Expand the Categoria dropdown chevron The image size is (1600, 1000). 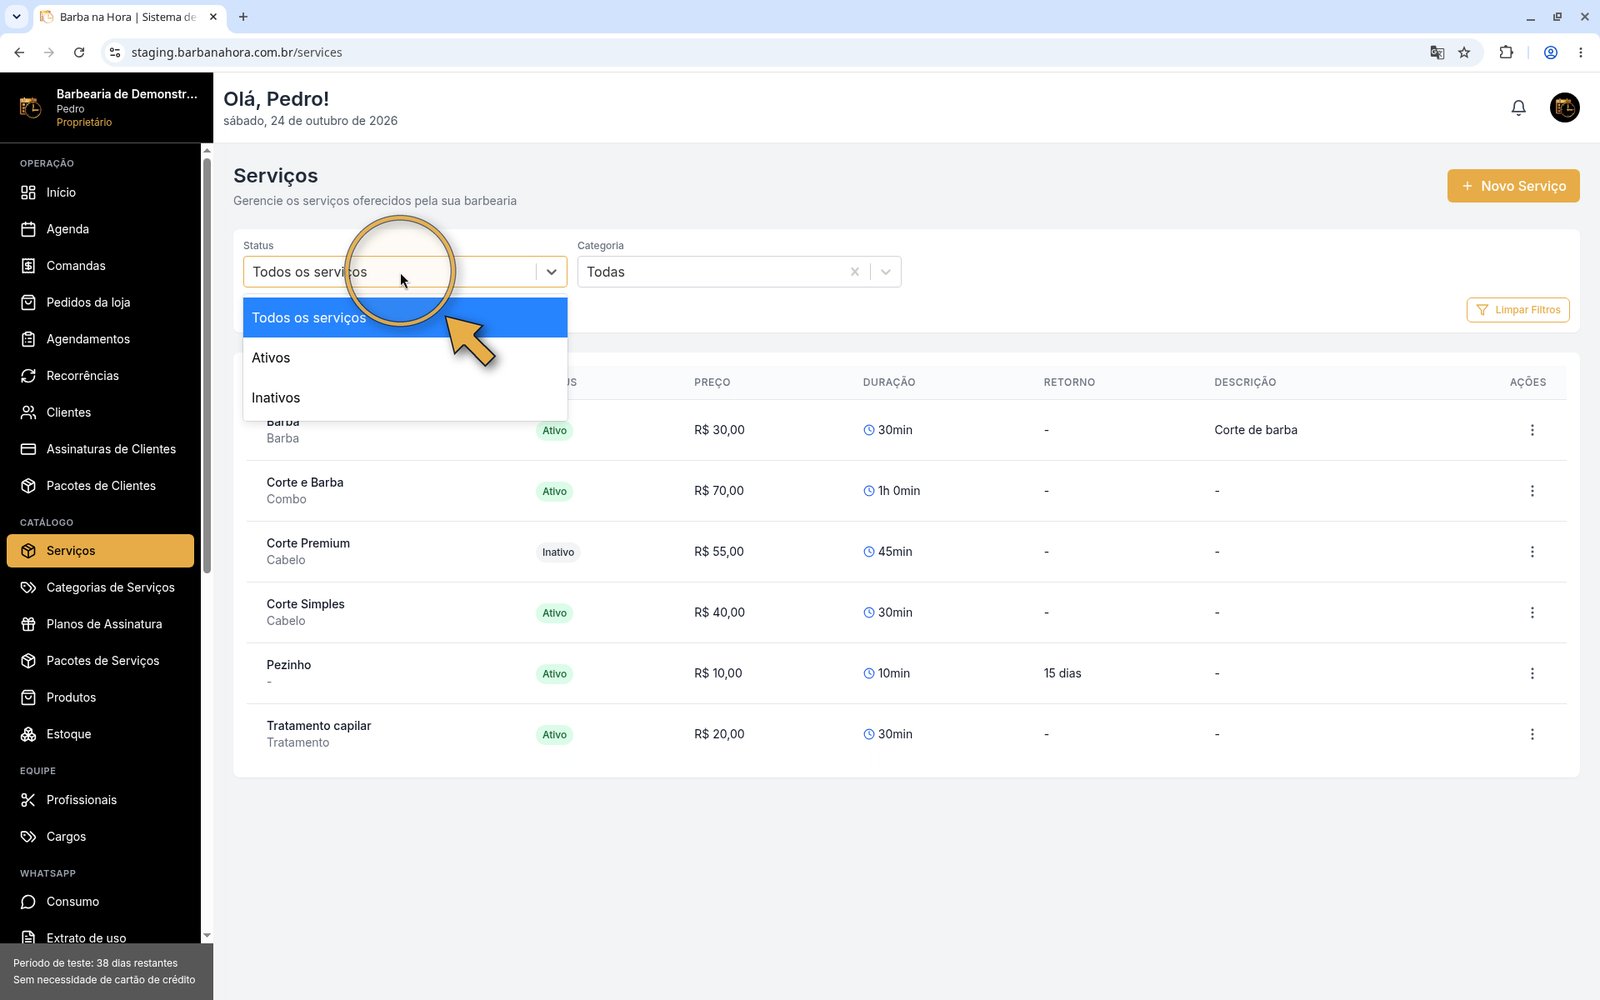pos(885,272)
